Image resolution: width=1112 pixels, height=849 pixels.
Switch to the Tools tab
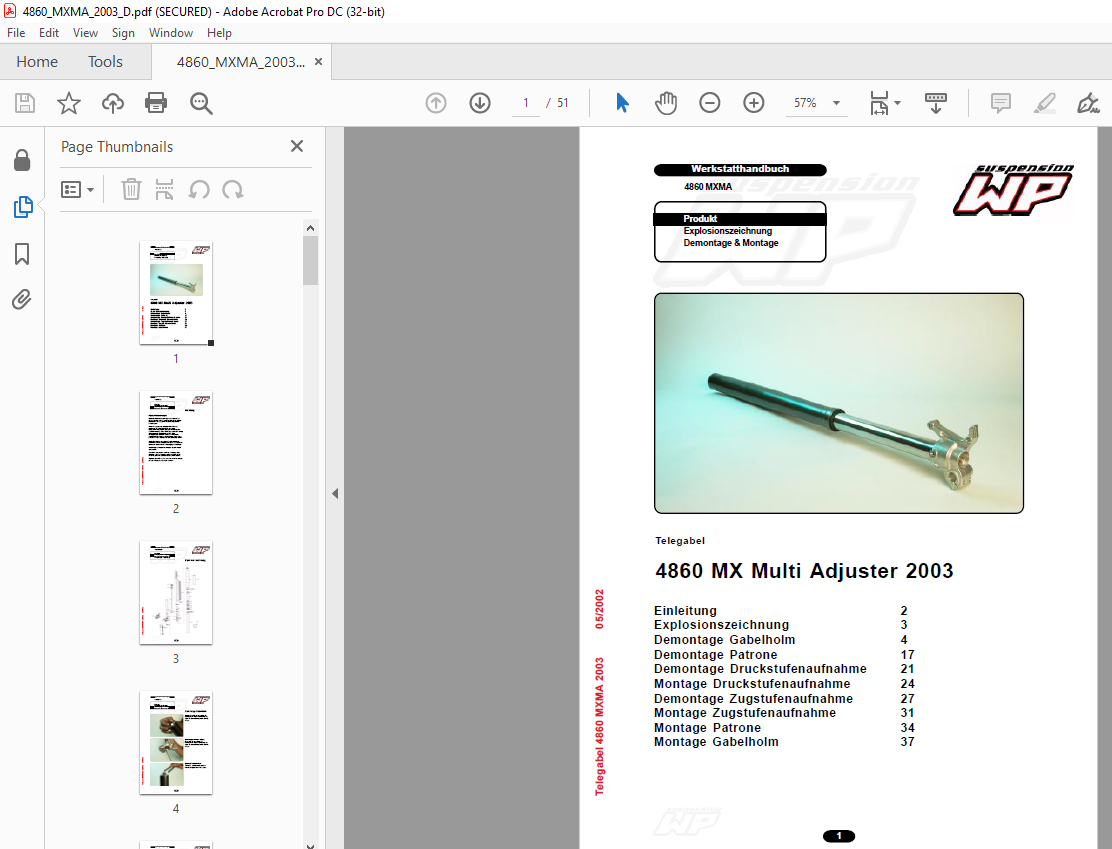[x=105, y=62]
